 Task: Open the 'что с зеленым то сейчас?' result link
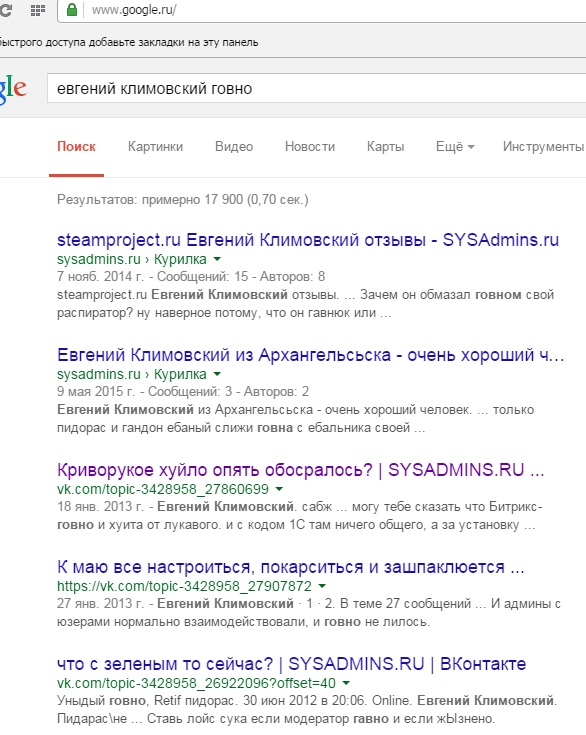click(292, 664)
